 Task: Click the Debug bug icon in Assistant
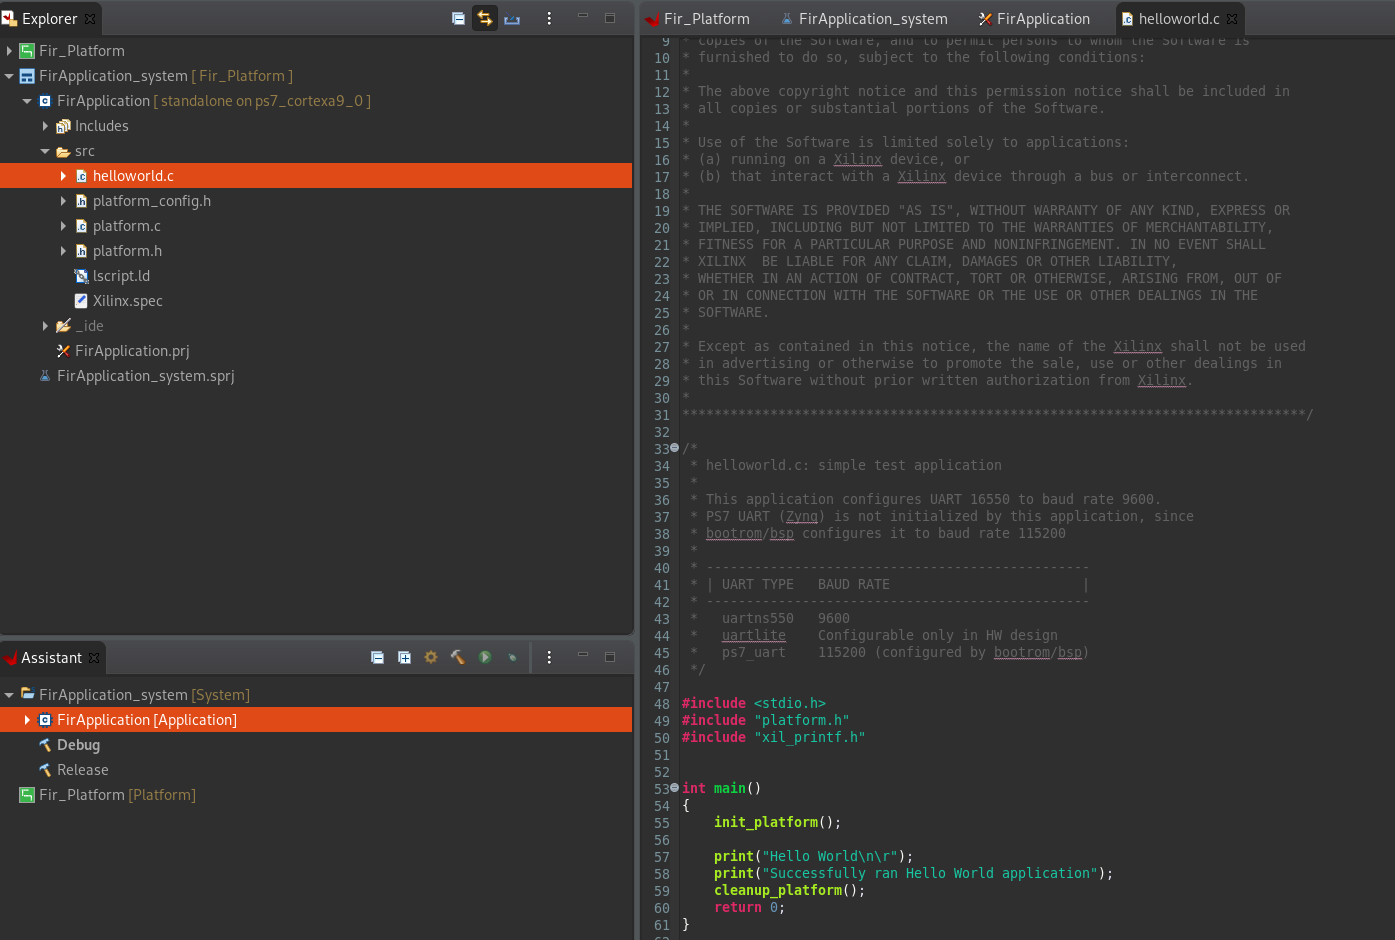tap(512, 657)
